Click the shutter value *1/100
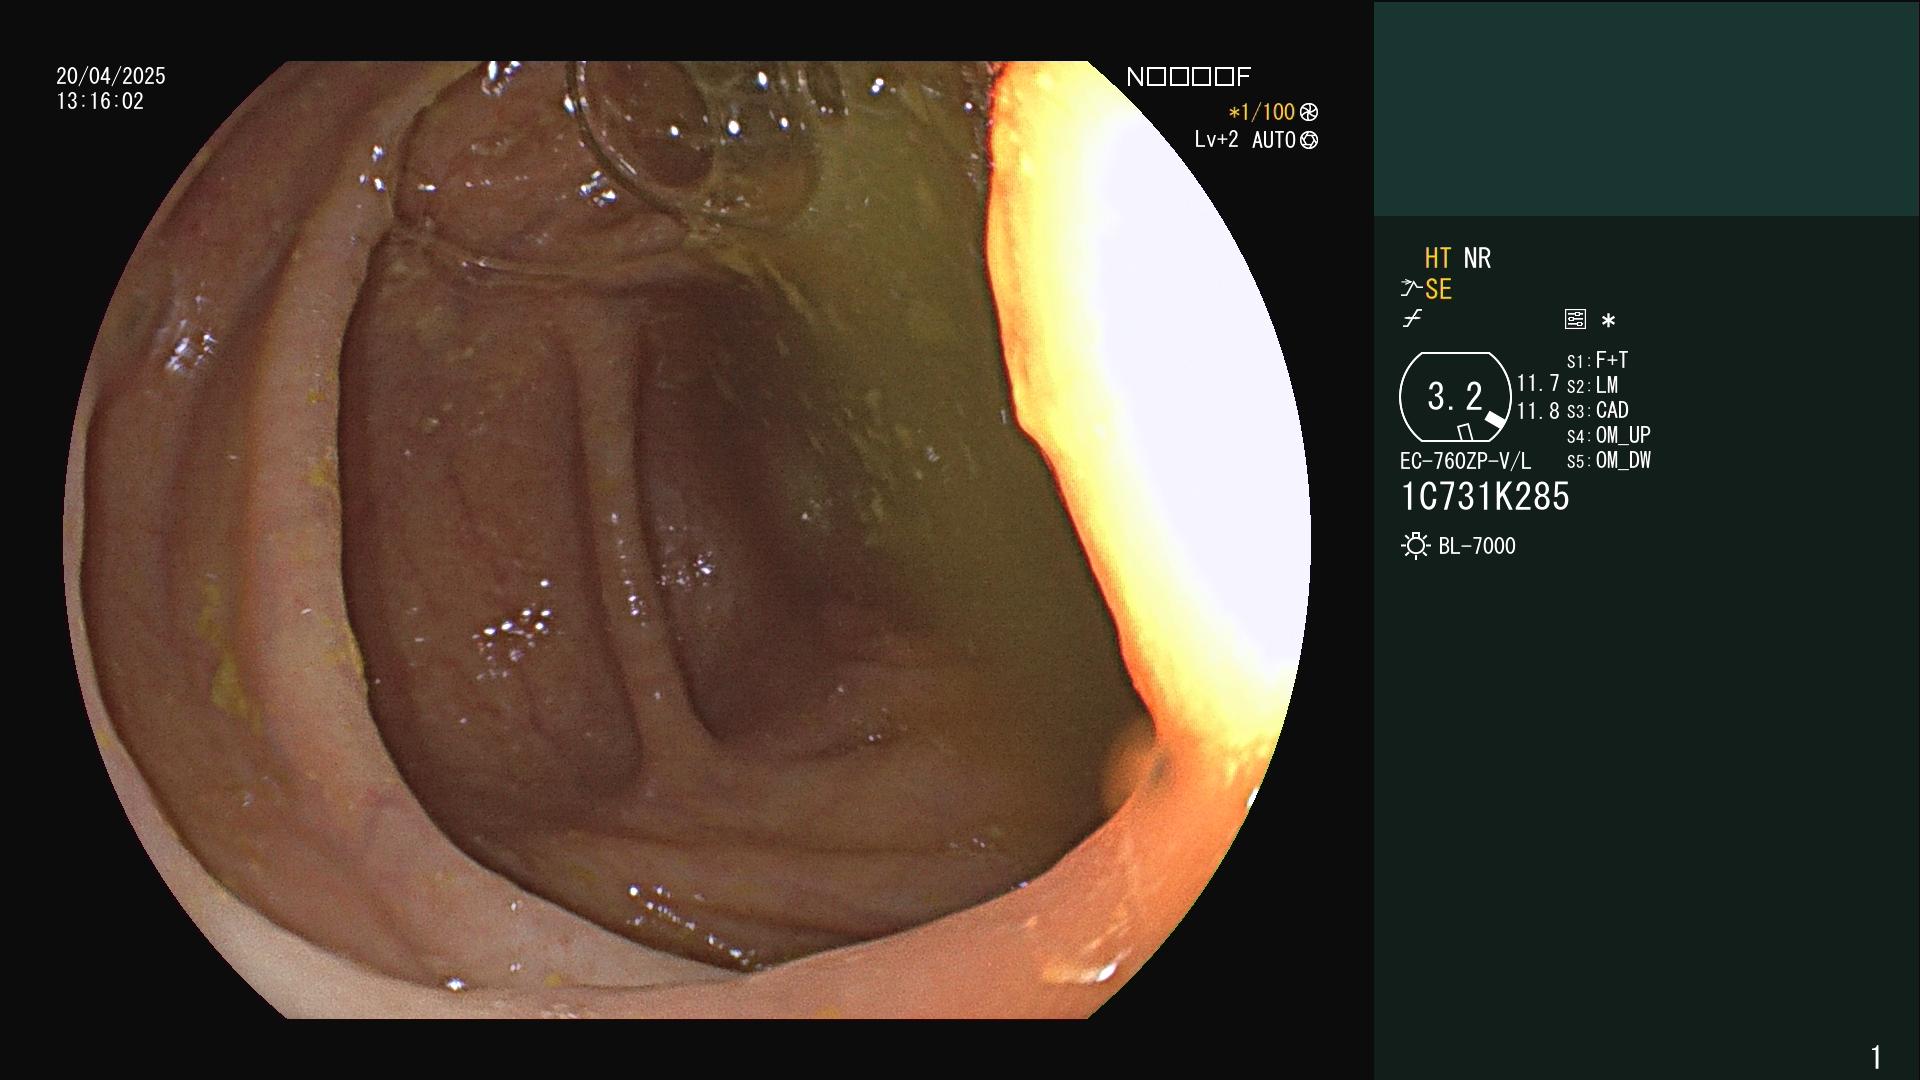Viewport: 1920px width, 1080px height. [1262, 113]
